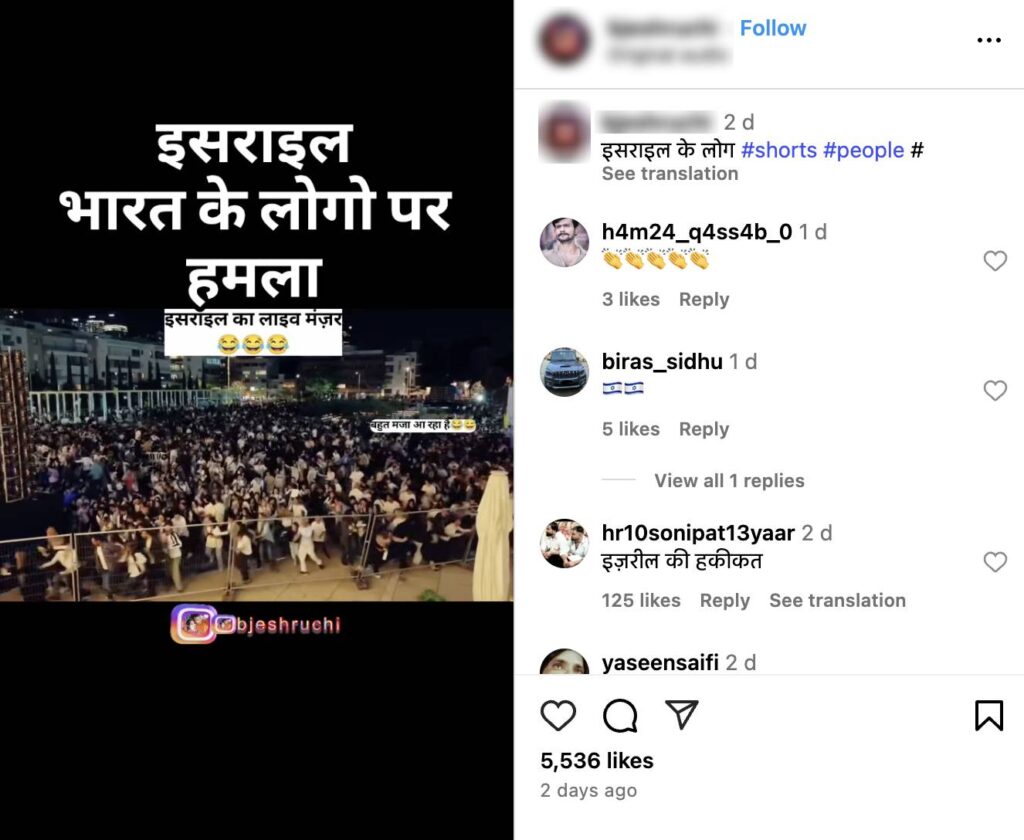Follow the post author
The height and width of the screenshot is (840, 1024).
coord(773,28)
